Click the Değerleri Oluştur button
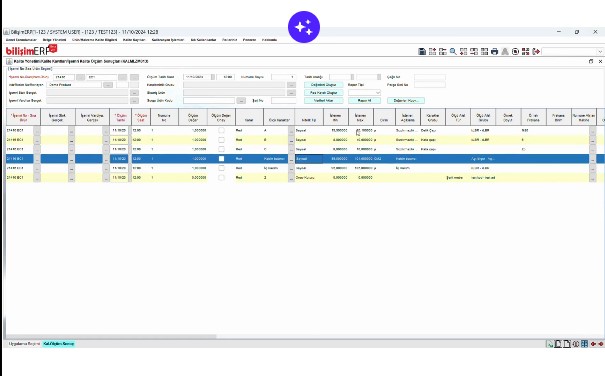This screenshot has width=605, height=376. (x=323, y=85)
